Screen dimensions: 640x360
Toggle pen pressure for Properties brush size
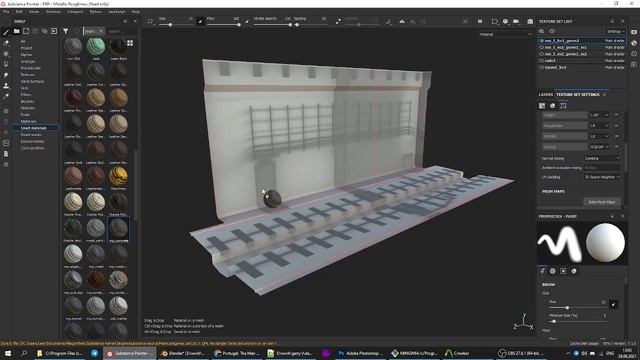point(613,304)
